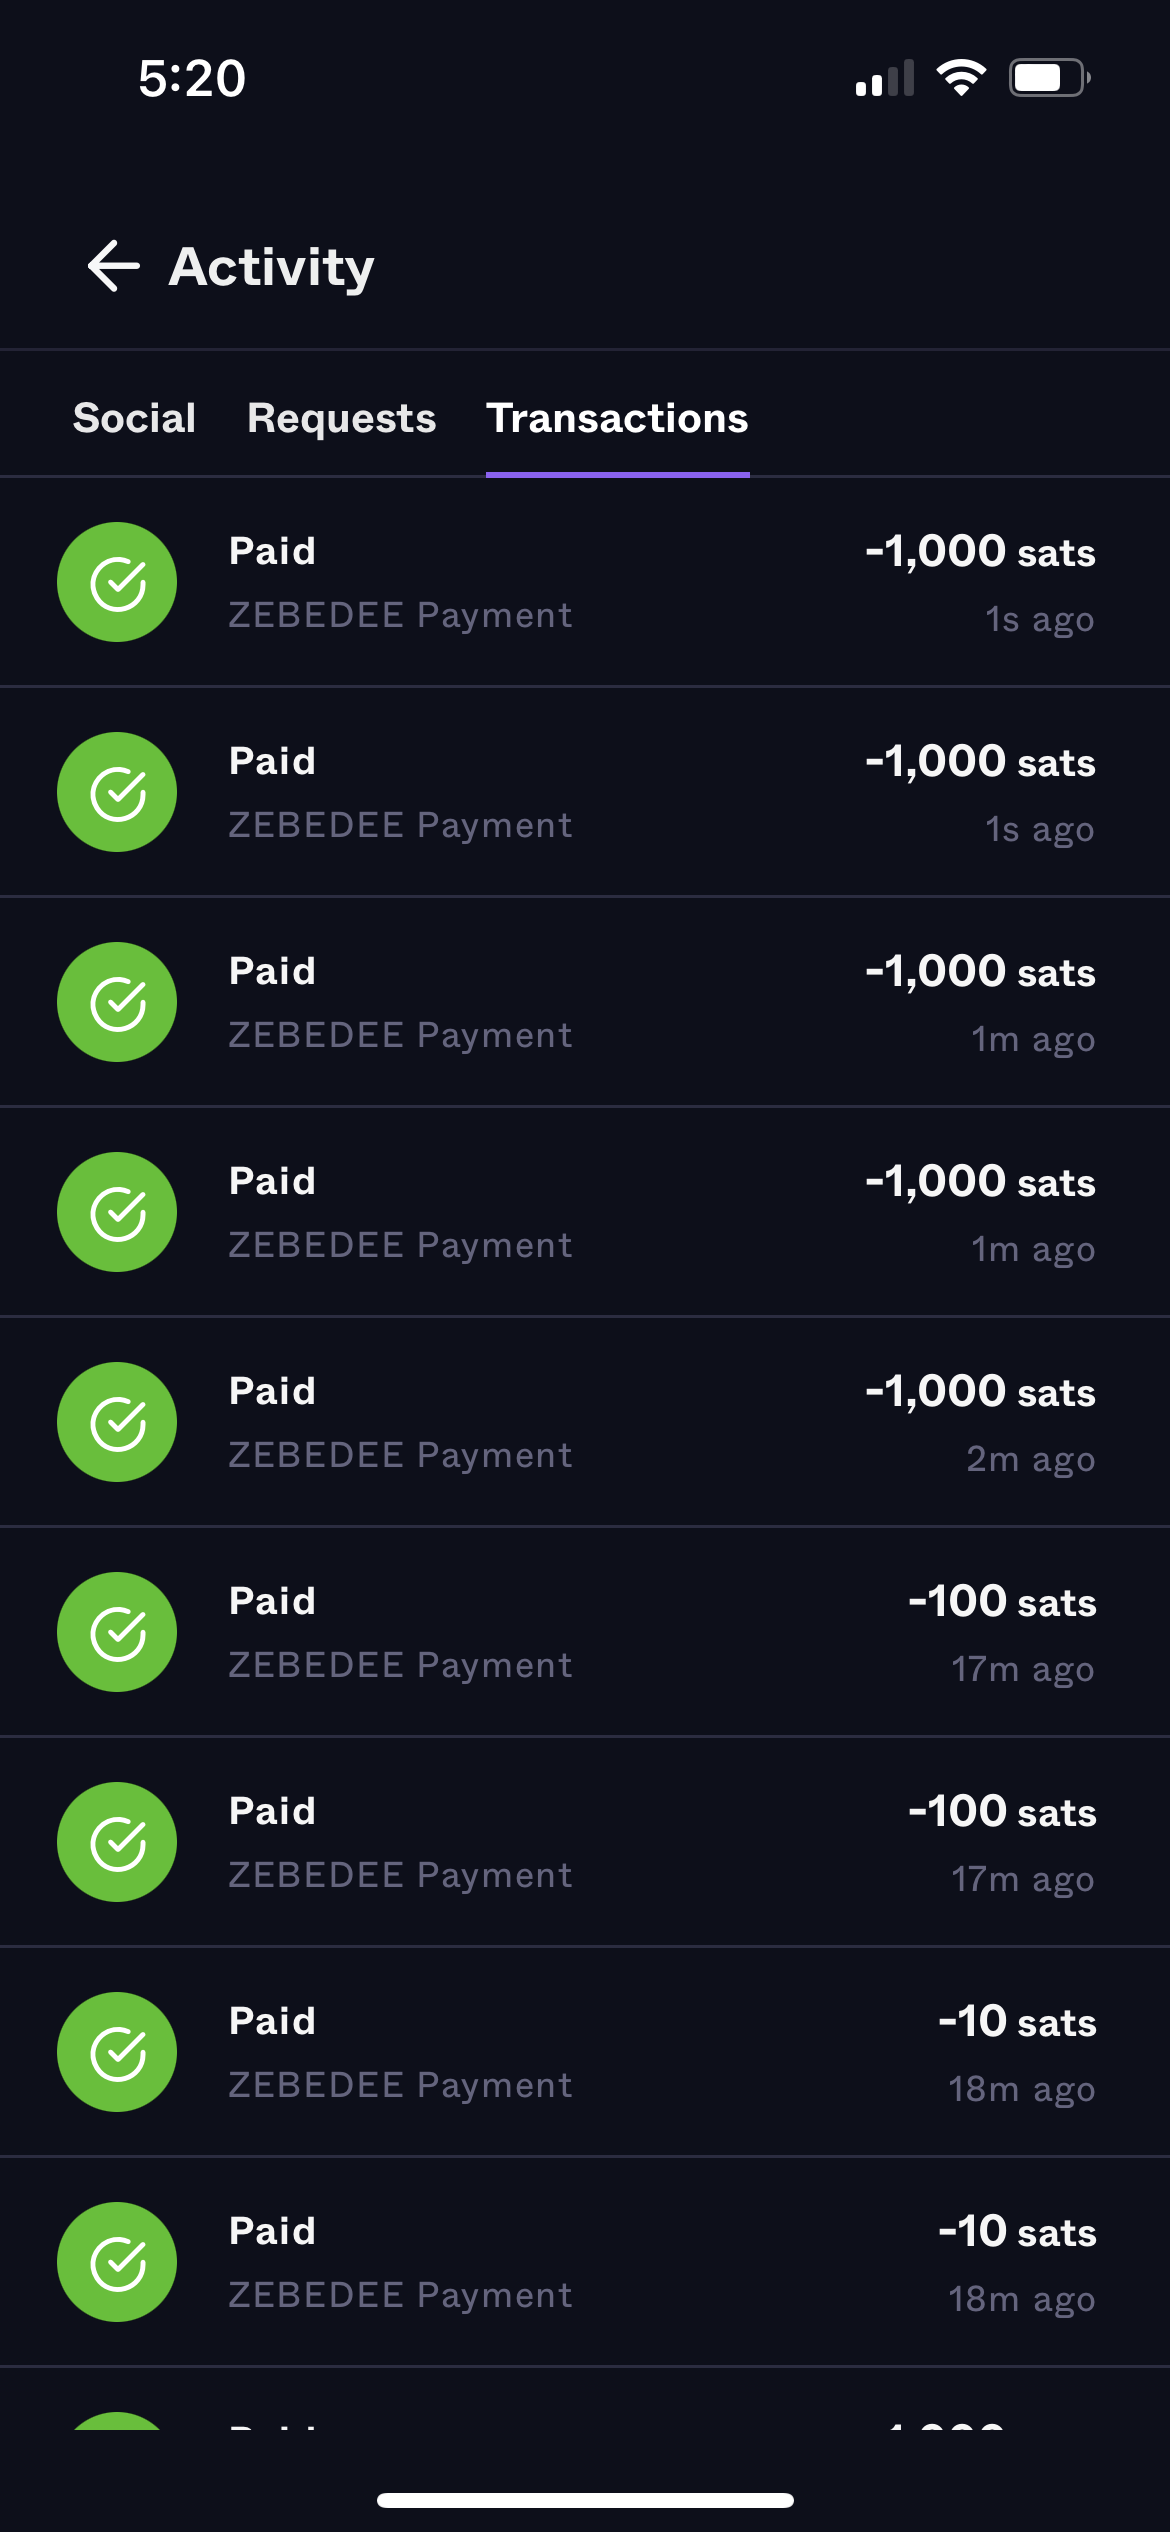Tap the green check icon of first payment
Image resolution: width=1170 pixels, height=2532 pixels.
[x=117, y=582]
